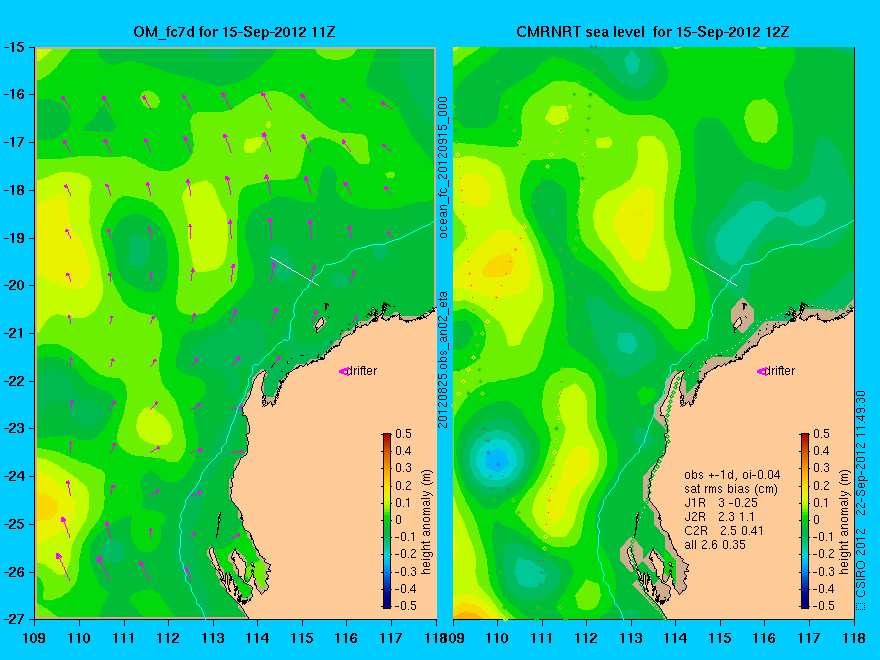Click the C2R 2.5 0.41 statistics row
The height and width of the screenshot is (660, 880).
coord(724,530)
